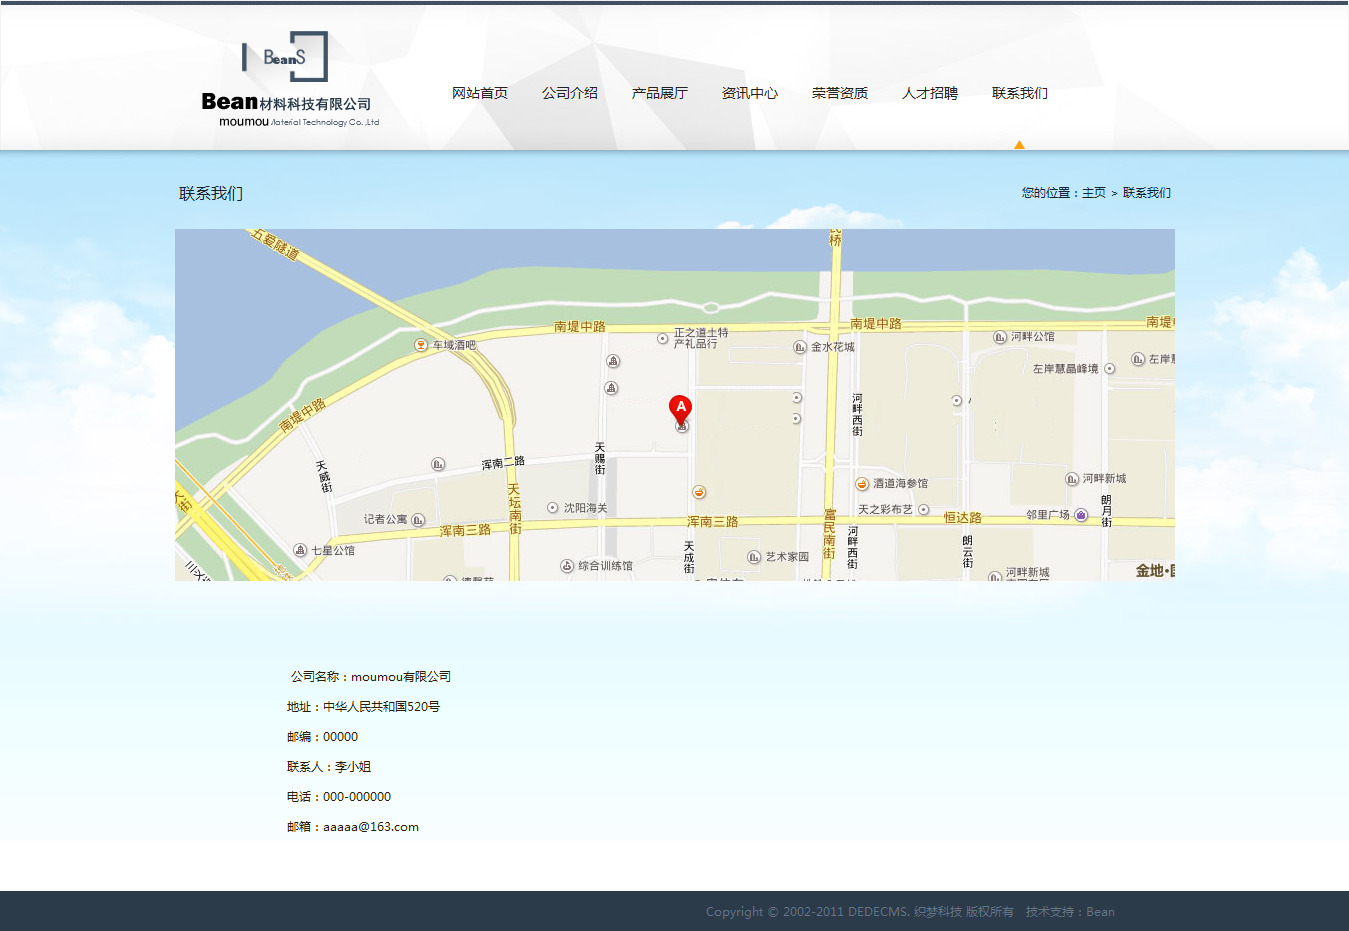Image resolution: width=1349 pixels, height=931 pixels.
Task: Click the 记者公寓 building icon
Action: [418, 520]
